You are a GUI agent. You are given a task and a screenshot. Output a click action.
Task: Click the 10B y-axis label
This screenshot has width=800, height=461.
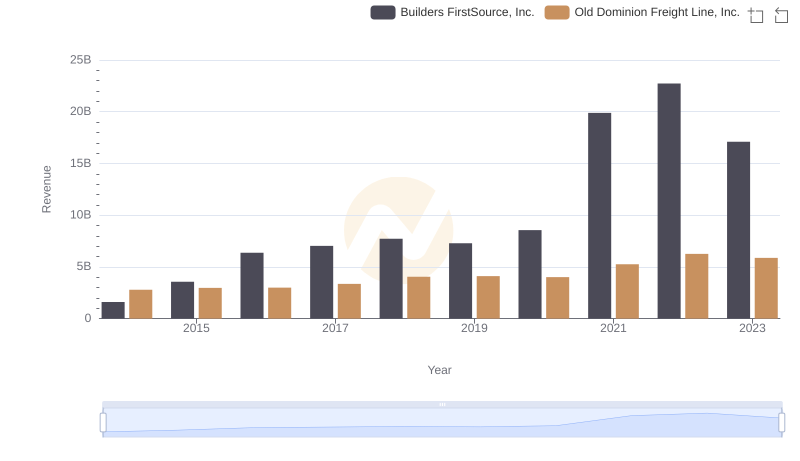[81, 215]
